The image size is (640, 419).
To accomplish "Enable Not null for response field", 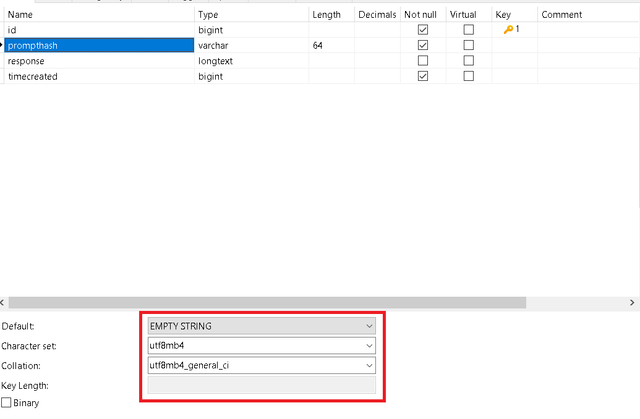I will tap(423, 61).
